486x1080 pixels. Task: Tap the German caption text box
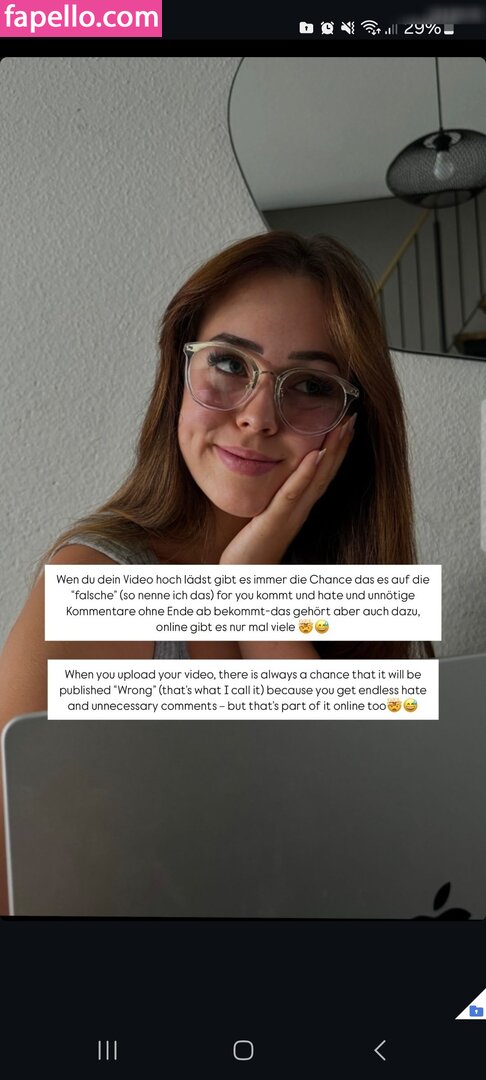(243, 603)
